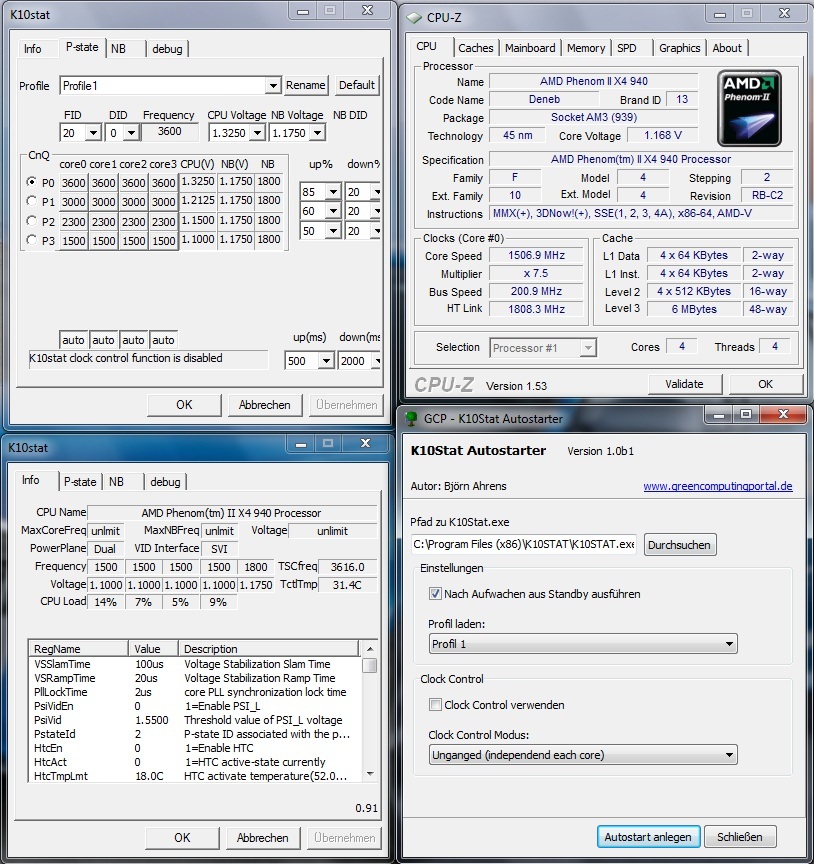The height and width of the screenshot is (864, 814).
Task: Open debug tab in K10stat window with Profile1
Action: tap(167, 48)
